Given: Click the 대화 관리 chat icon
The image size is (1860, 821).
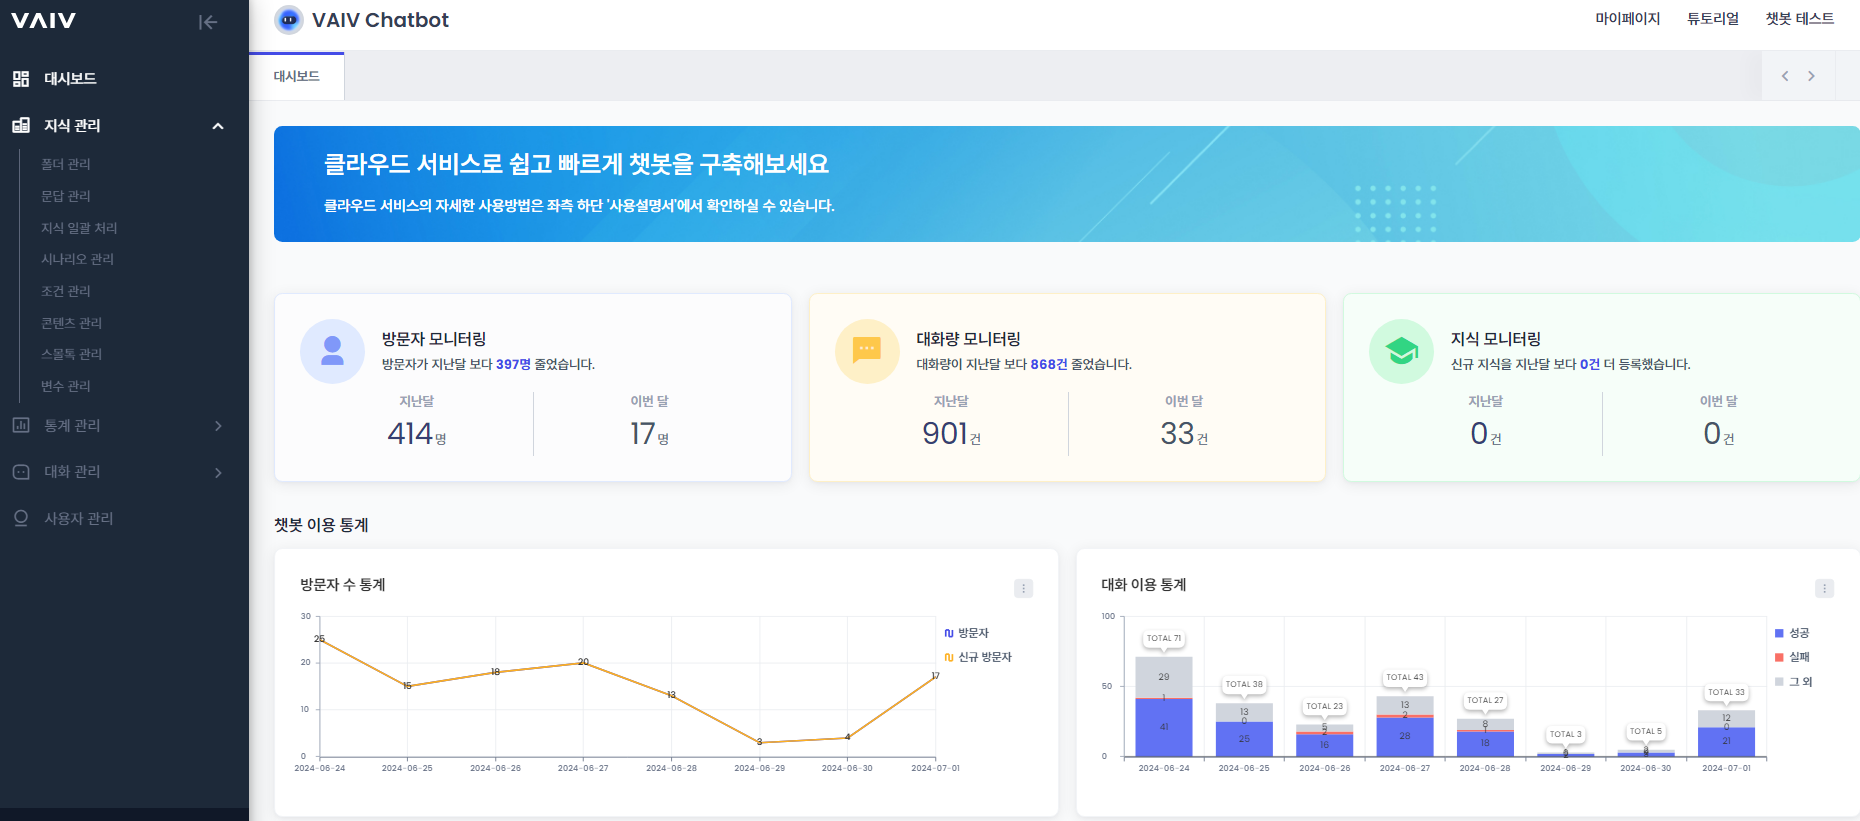Looking at the screenshot, I should 21,472.
